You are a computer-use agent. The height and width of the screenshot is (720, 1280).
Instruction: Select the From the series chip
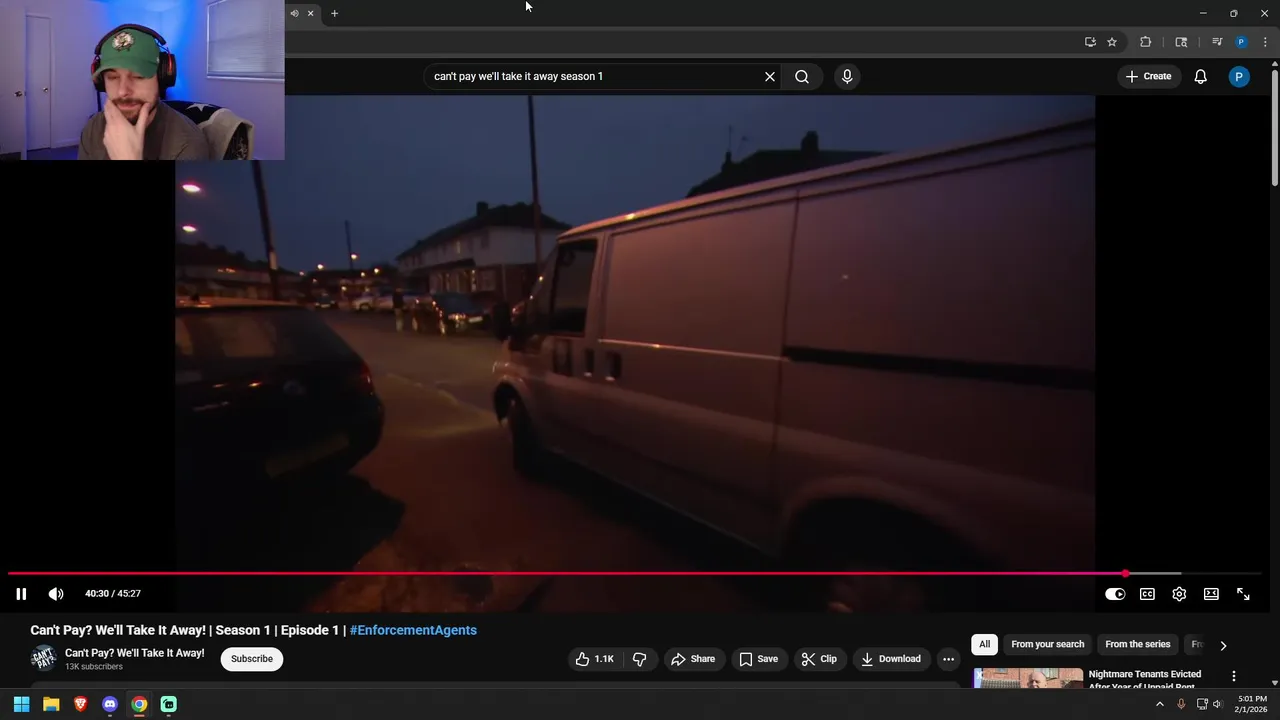(1137, 644)
